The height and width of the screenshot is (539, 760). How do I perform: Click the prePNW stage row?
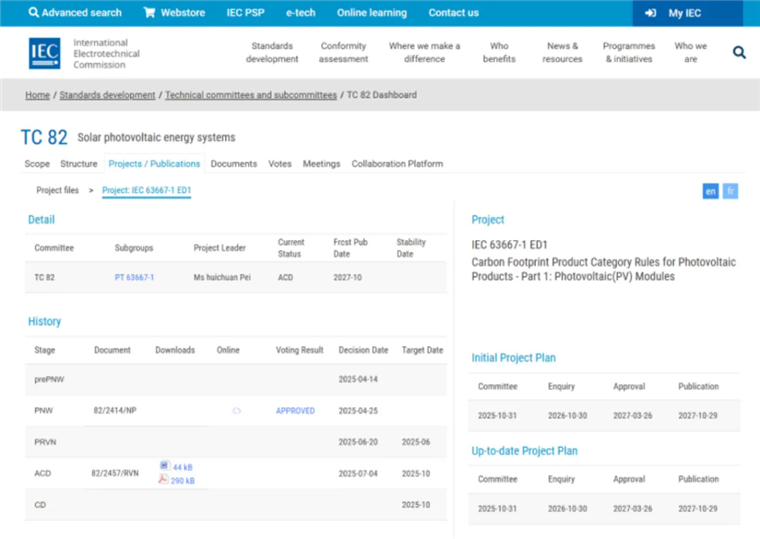coord(236,380)
